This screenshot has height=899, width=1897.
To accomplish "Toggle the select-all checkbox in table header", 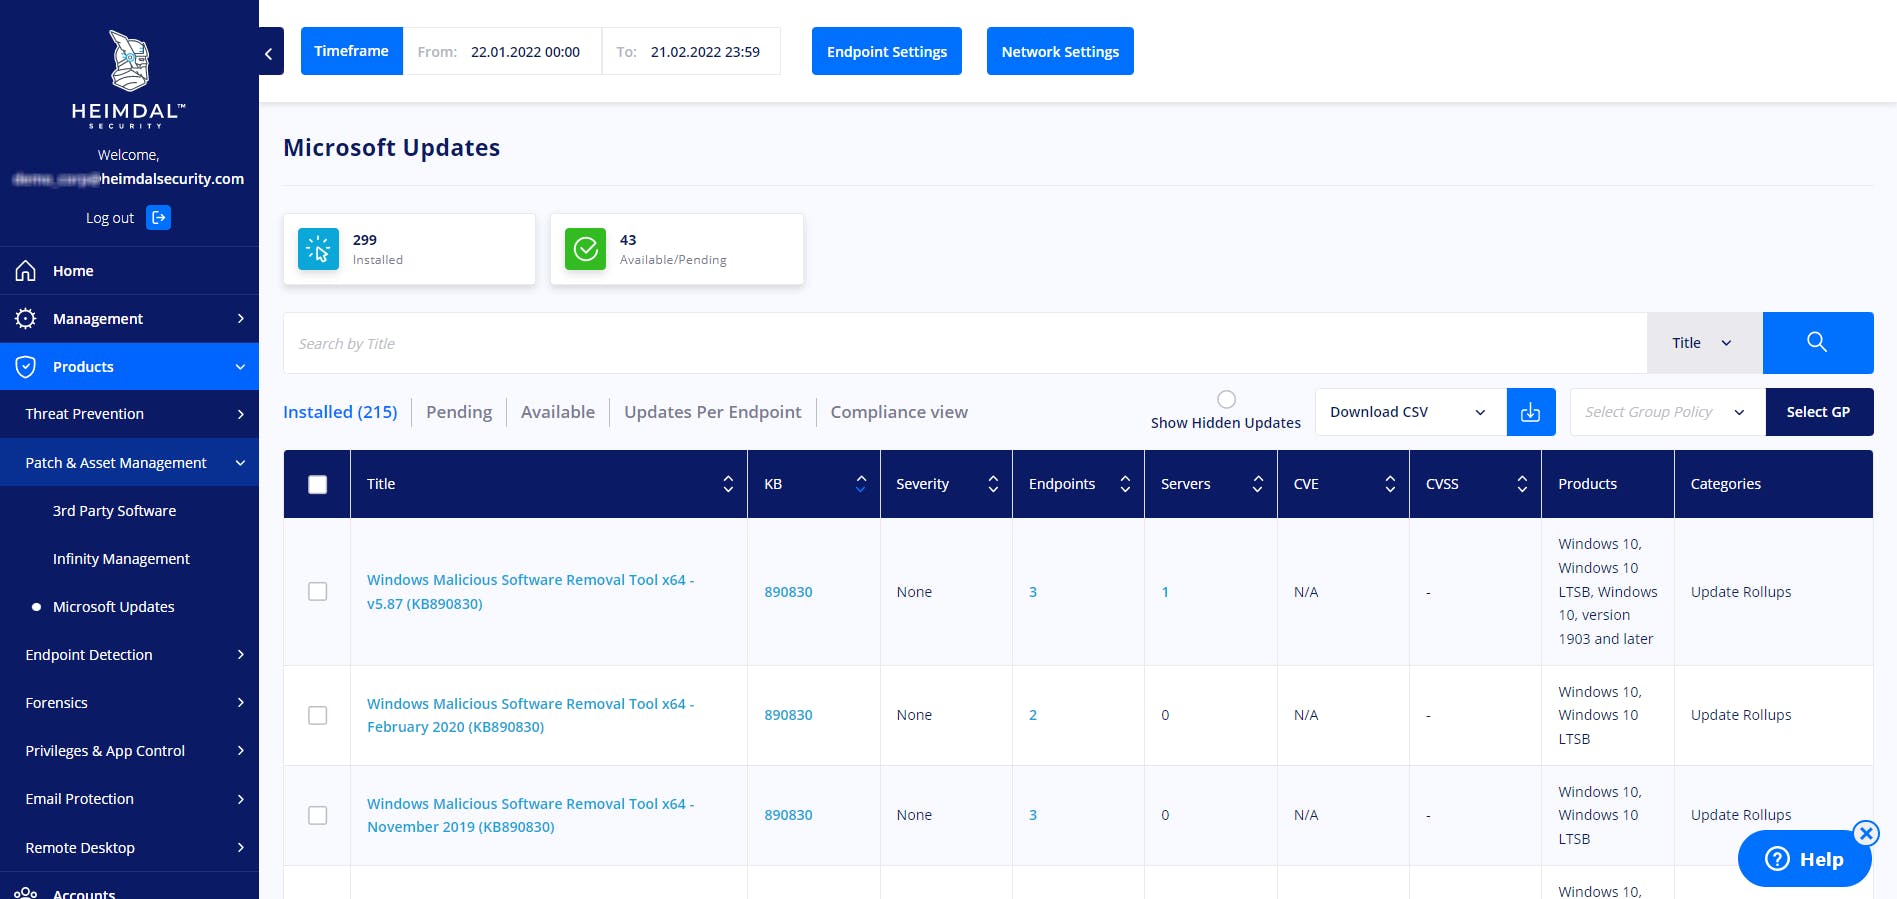I will (318, 484).
